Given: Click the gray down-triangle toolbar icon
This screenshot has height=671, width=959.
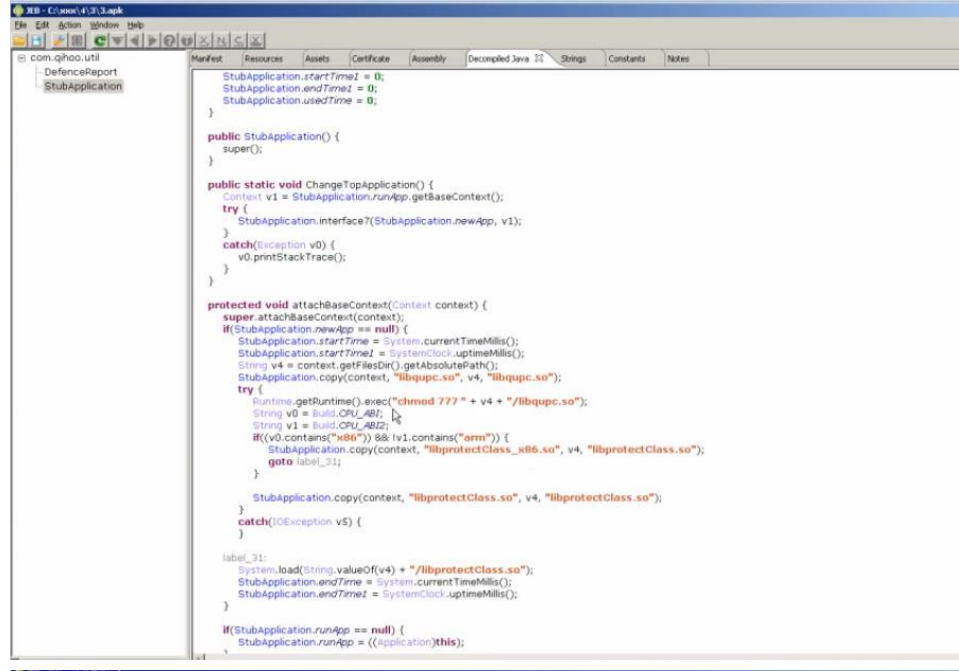Looking at the screenshot, I should click(117, 41).
